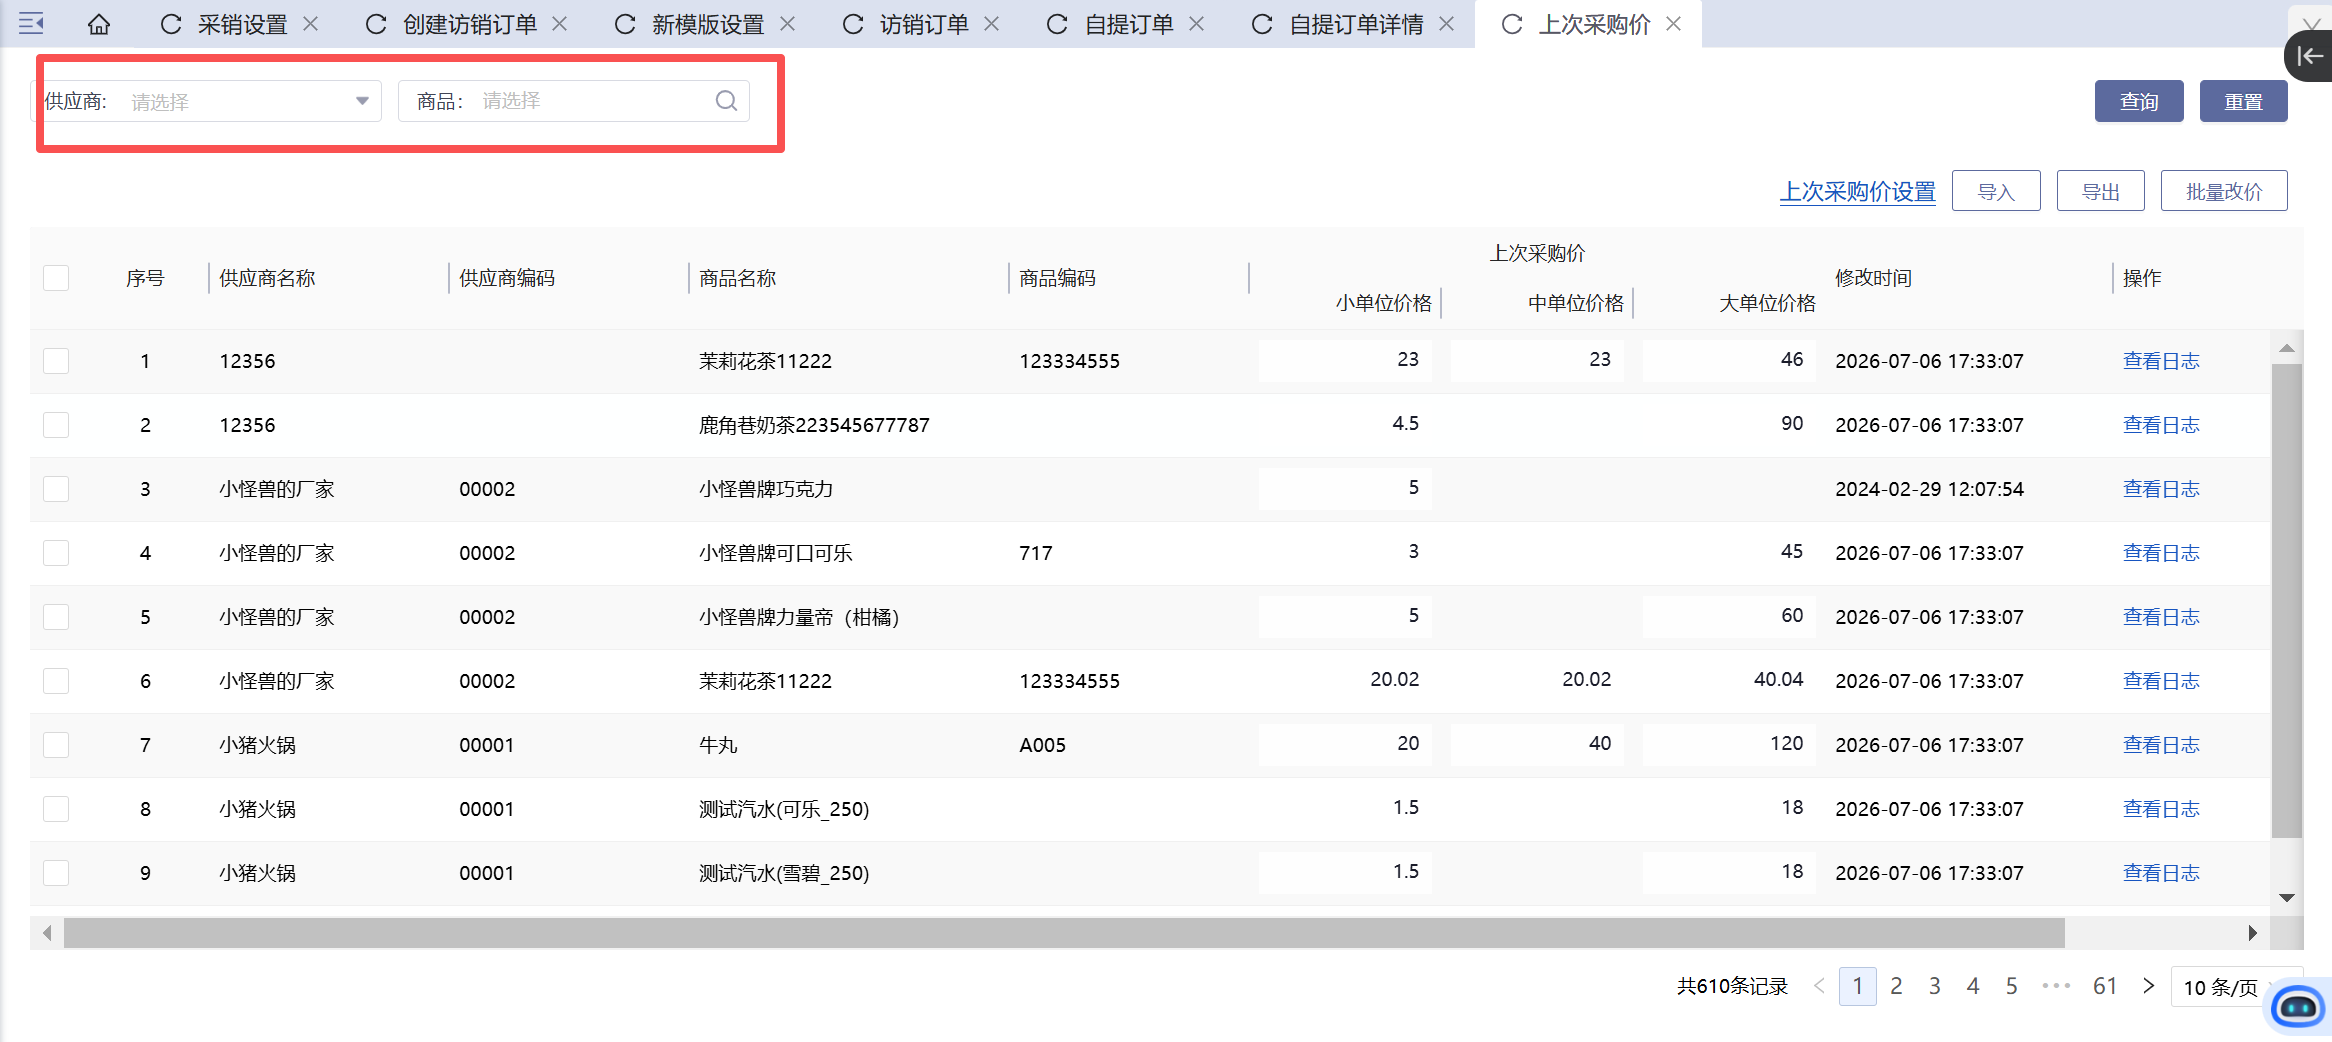View log 查看日志 for 牛丸 row
Screen dimensions: 2332x1042
coord(2161,745)
